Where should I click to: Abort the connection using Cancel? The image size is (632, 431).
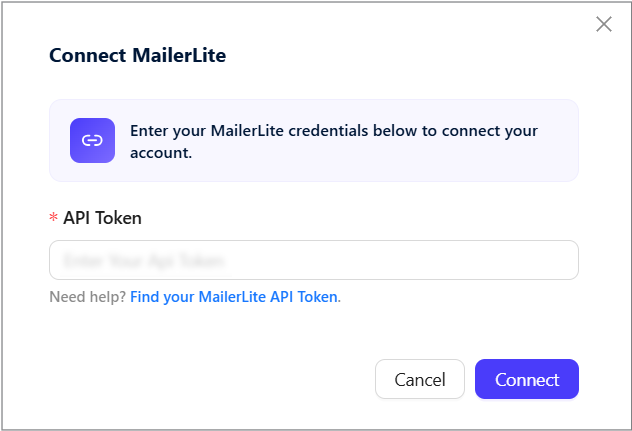pyautogui.click(x=420, y=379)
